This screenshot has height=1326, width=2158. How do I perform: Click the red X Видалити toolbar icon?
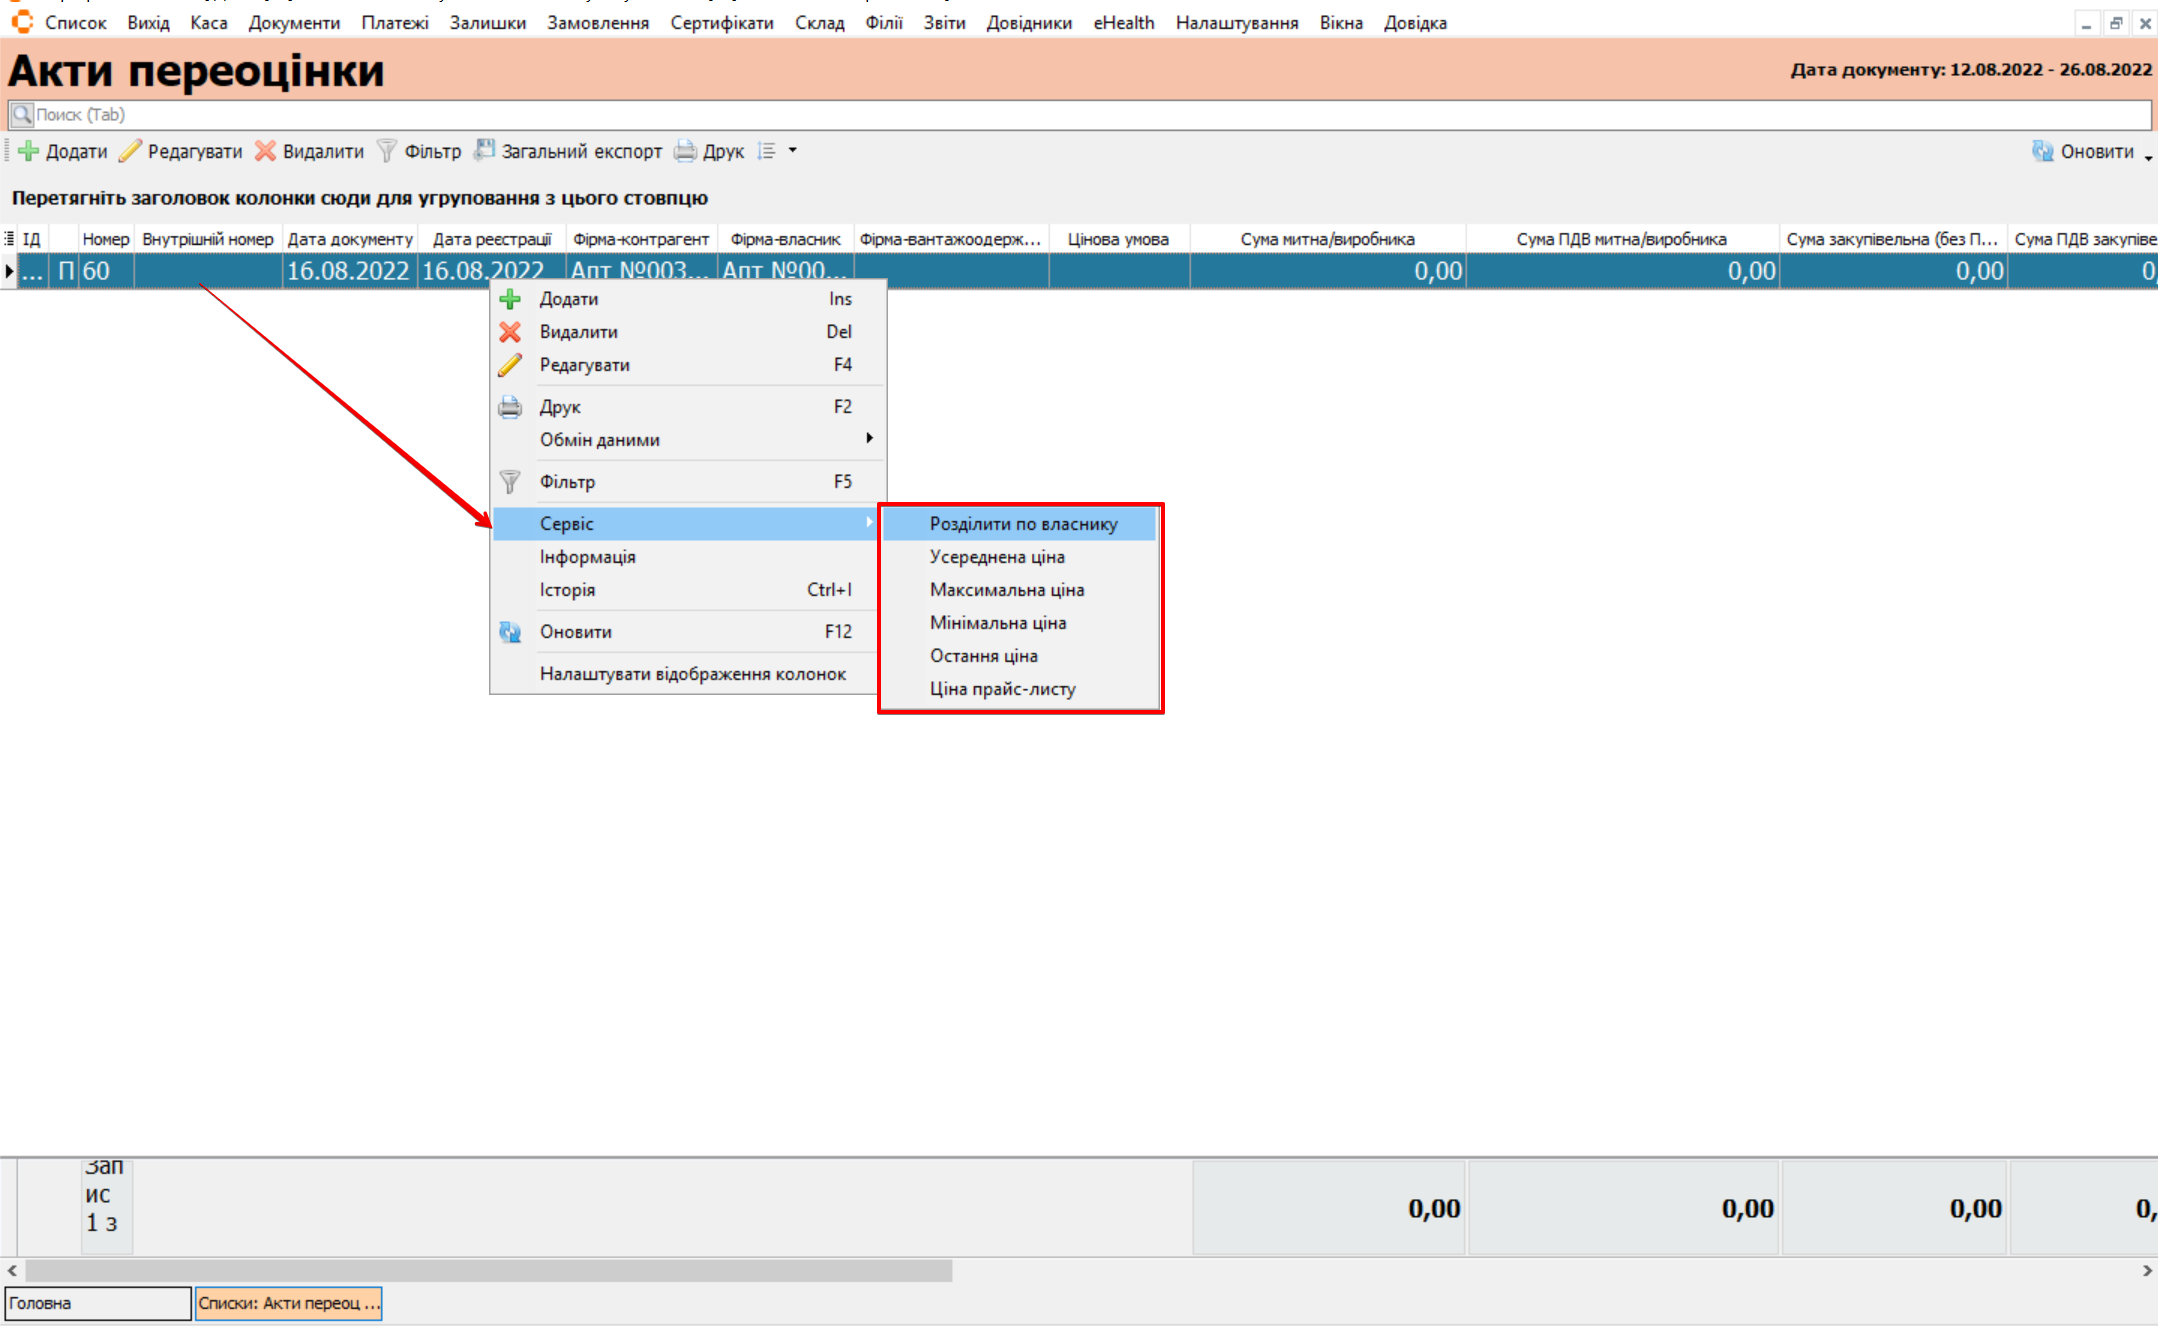265,151
